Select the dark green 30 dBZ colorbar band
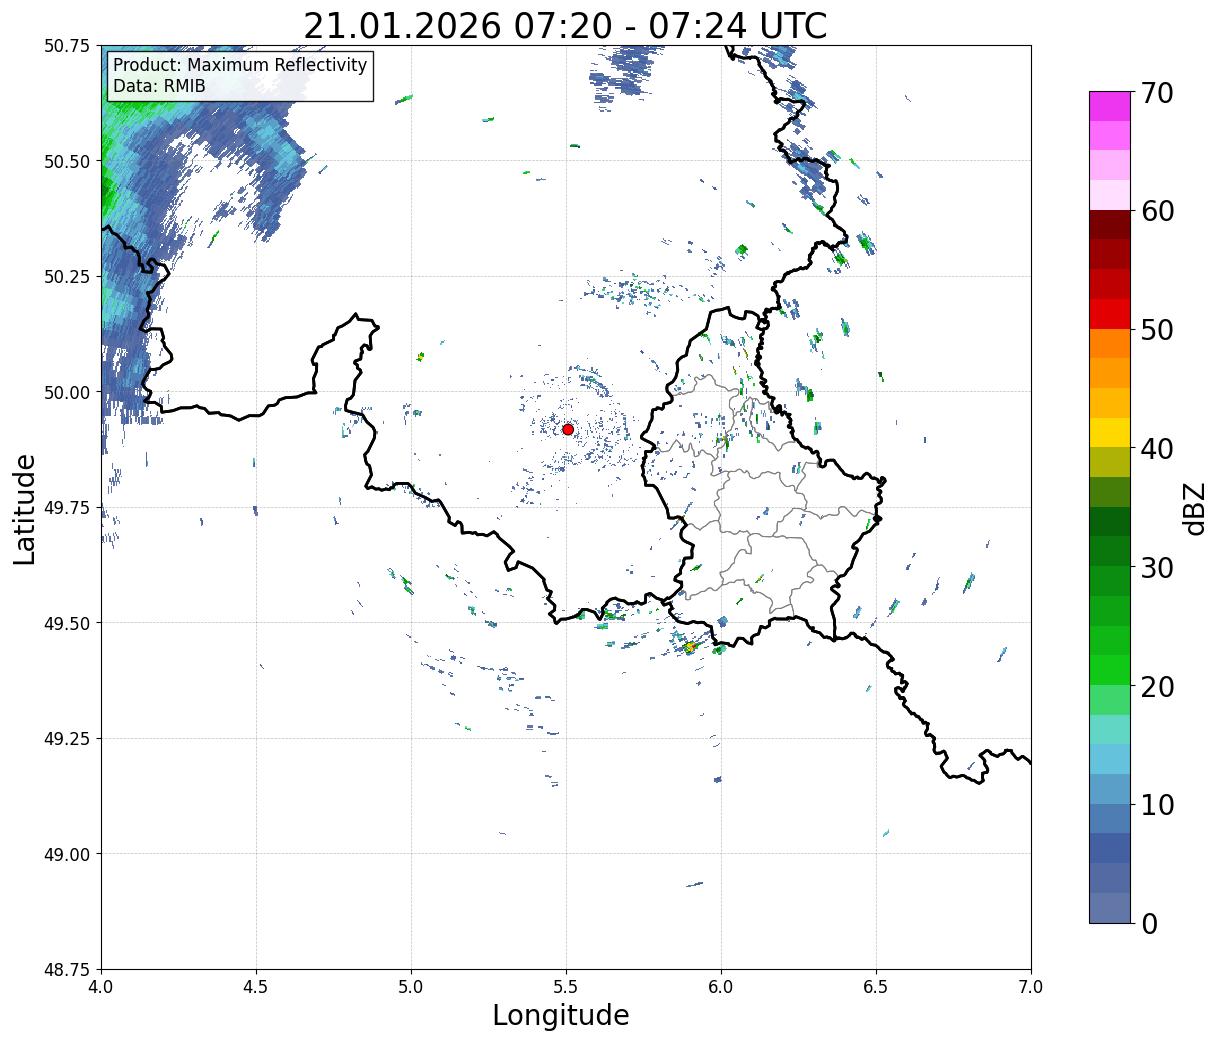This screenshot has width=1219, height=1040. [1110, 551]
